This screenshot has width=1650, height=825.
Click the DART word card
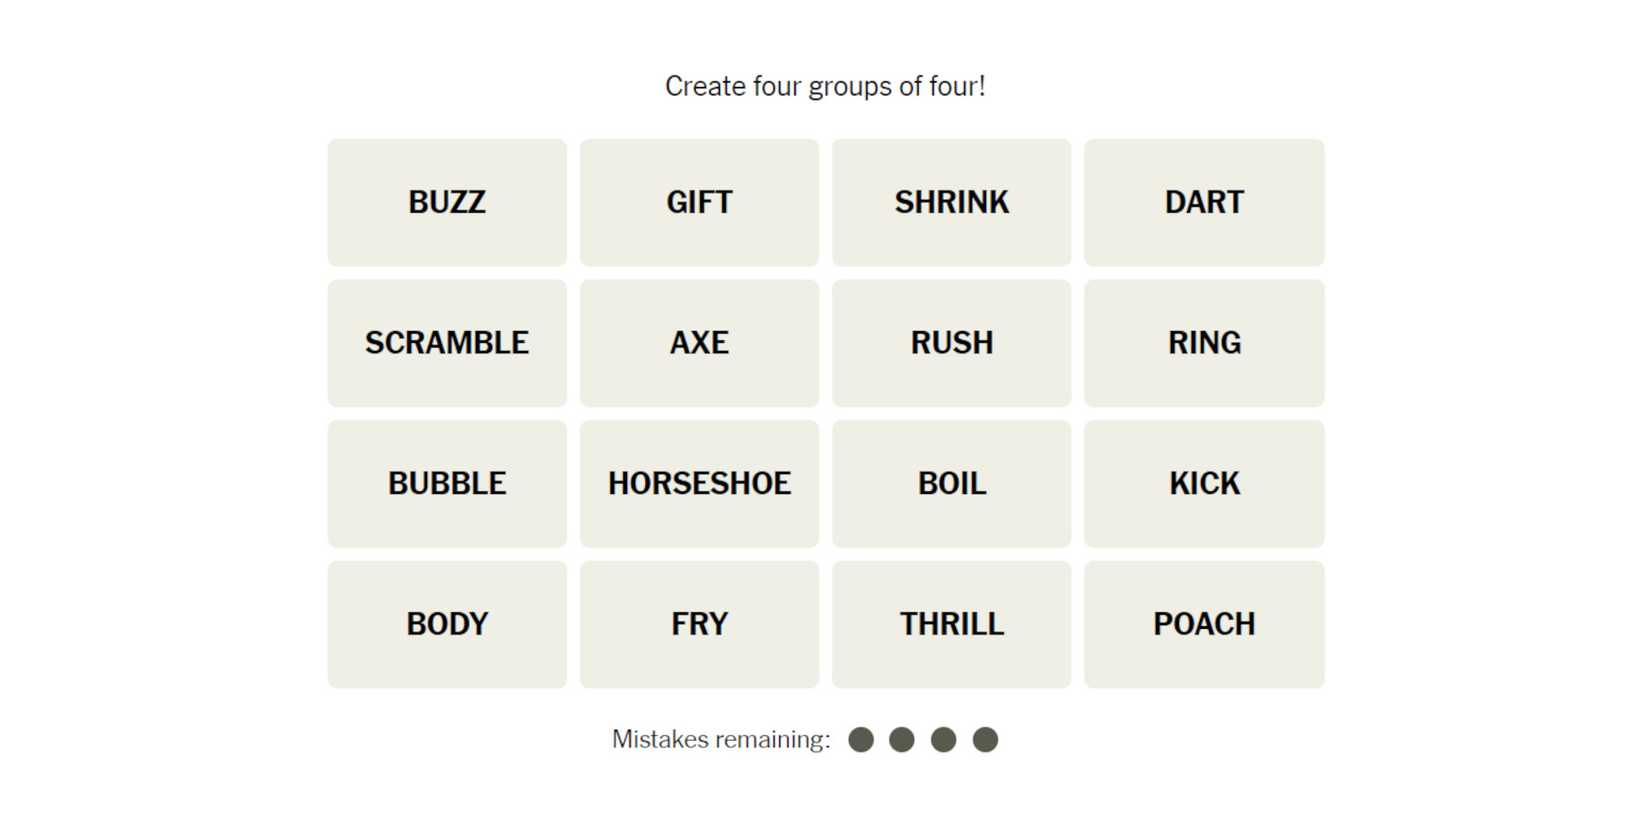tap(1204, 202)
